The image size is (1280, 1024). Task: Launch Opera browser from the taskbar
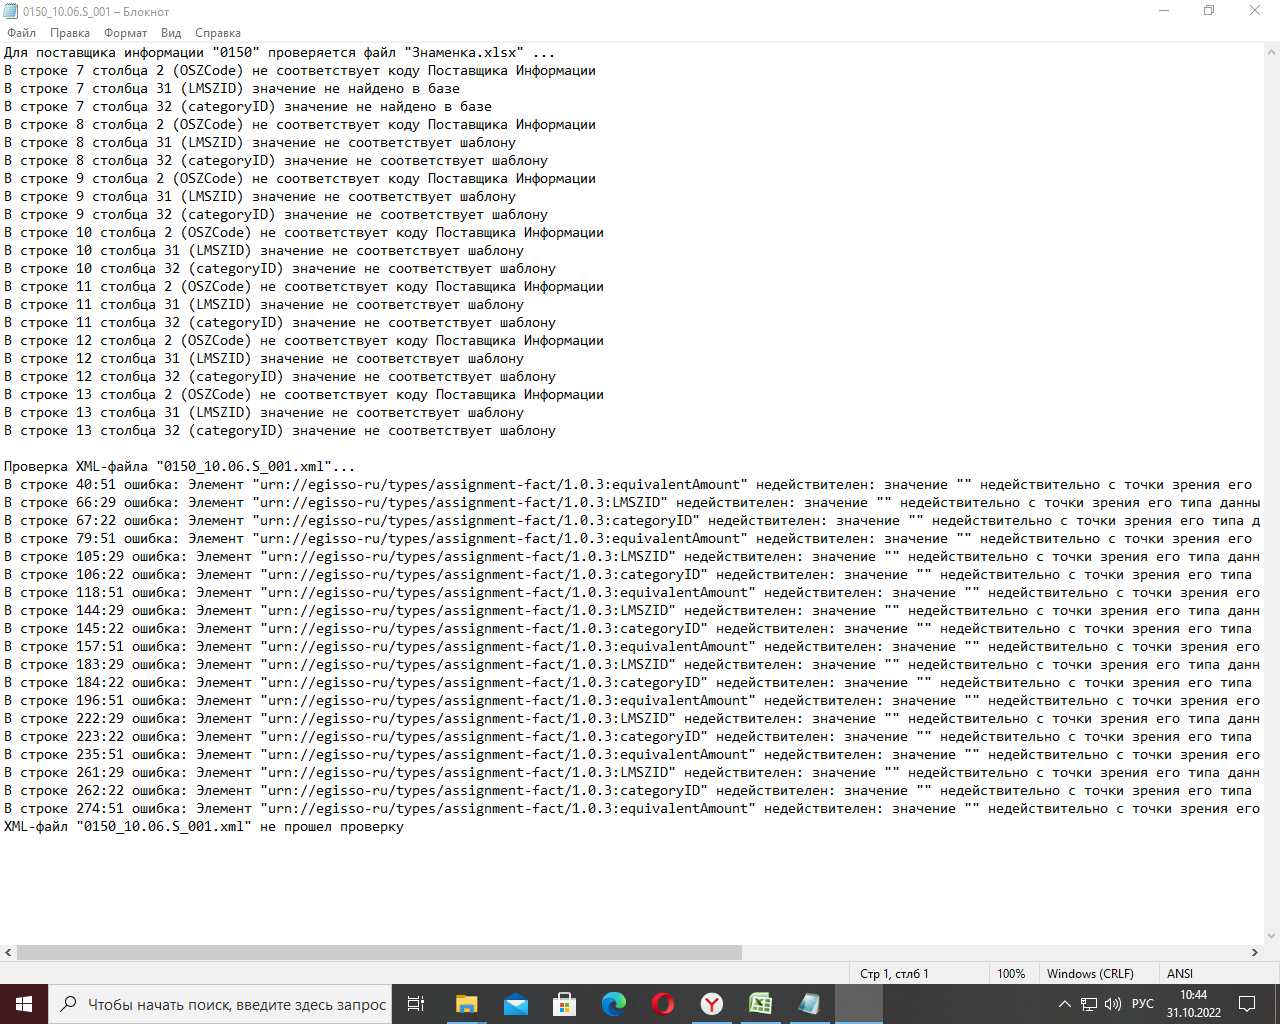pos(663,1004)
